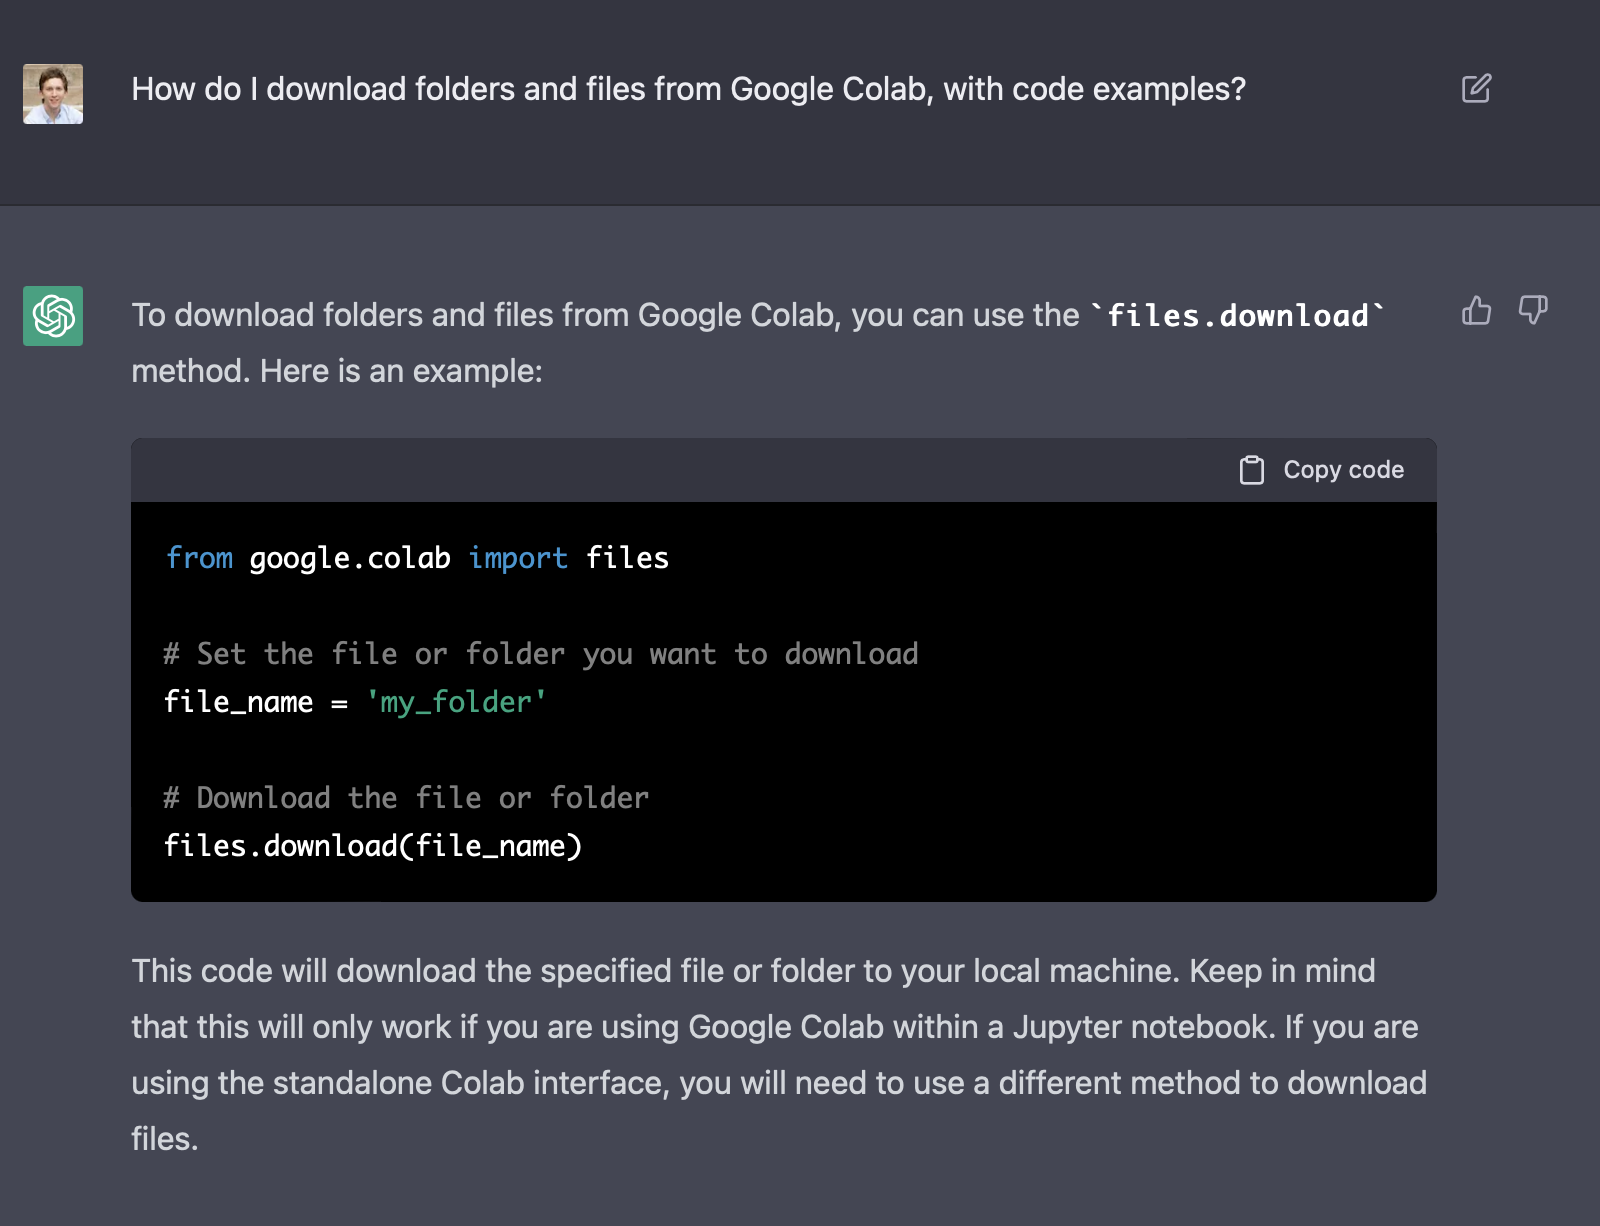1600x1226 pixels.
Task: Click the ChatGPT logo avatar
Action: click(x=53, y=316)
